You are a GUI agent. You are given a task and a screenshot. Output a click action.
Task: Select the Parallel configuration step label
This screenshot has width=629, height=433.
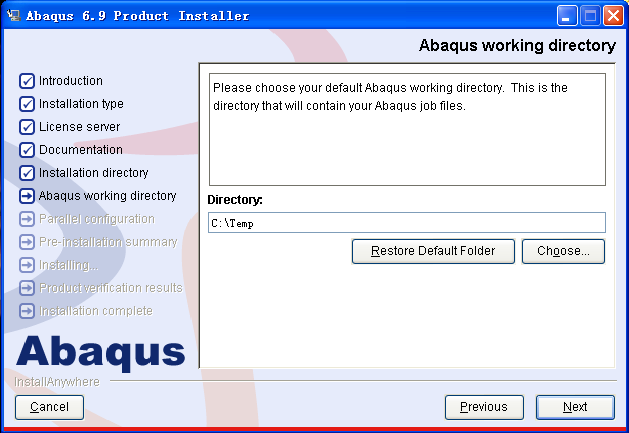[x=97, y=219]
